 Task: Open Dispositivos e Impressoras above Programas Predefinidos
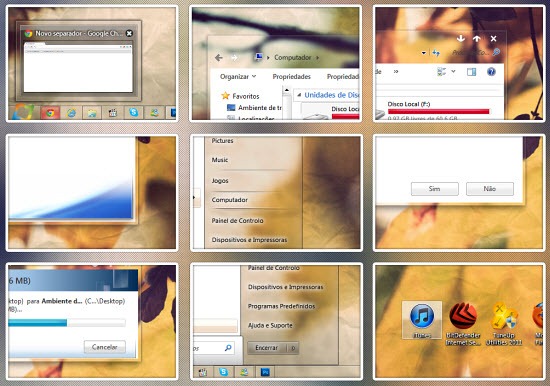286,287
